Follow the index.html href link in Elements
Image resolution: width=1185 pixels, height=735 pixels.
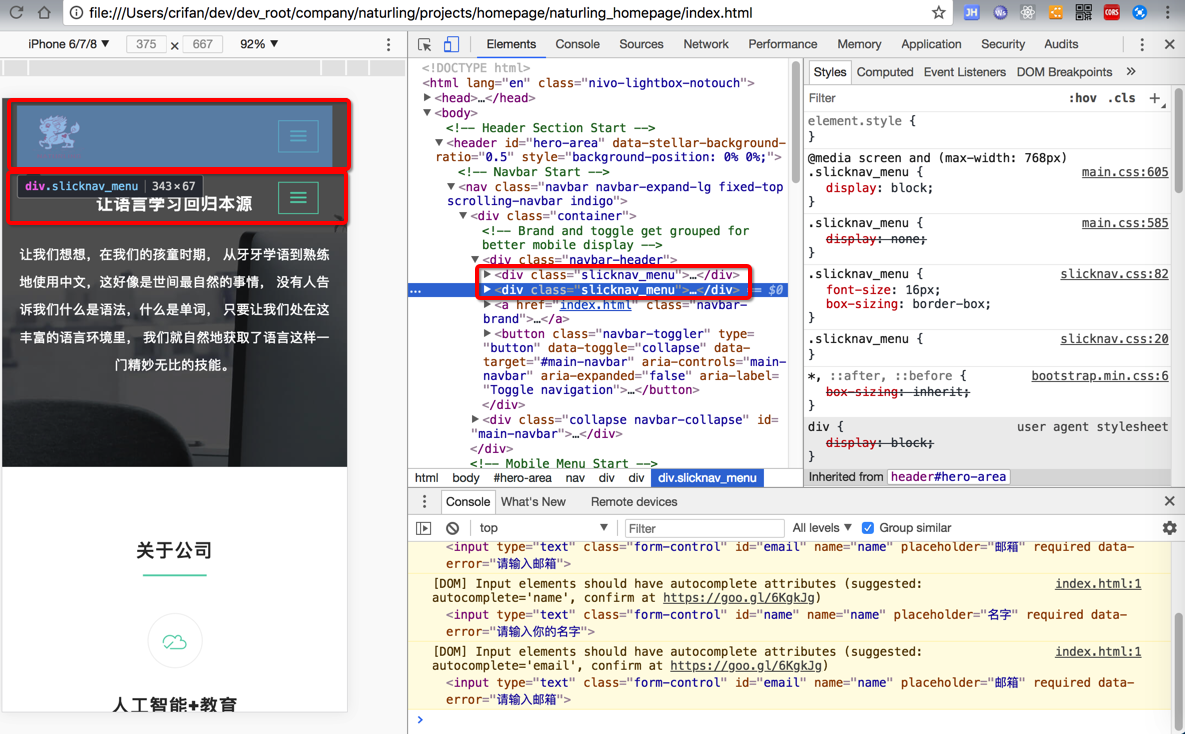point(596,304)
